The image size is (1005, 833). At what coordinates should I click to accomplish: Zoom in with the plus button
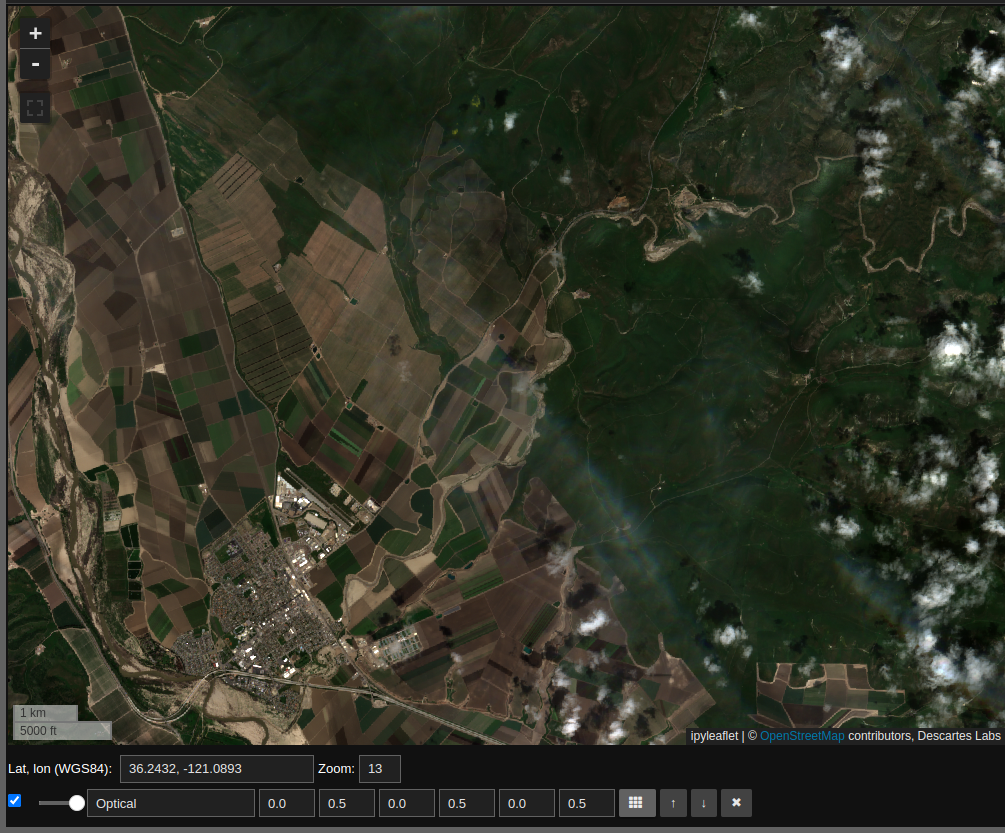pos(35,33)
